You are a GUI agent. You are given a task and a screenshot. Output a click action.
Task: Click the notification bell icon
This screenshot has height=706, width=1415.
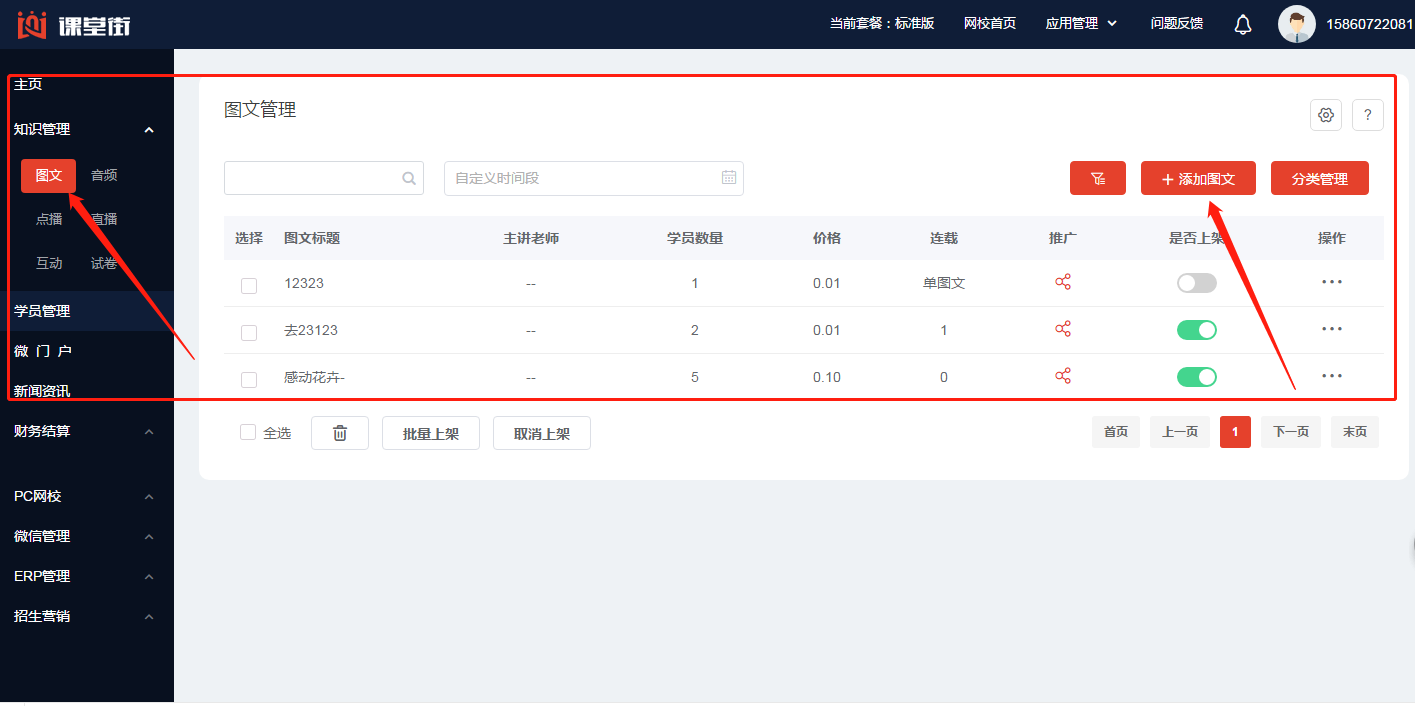click(1243, 24)
